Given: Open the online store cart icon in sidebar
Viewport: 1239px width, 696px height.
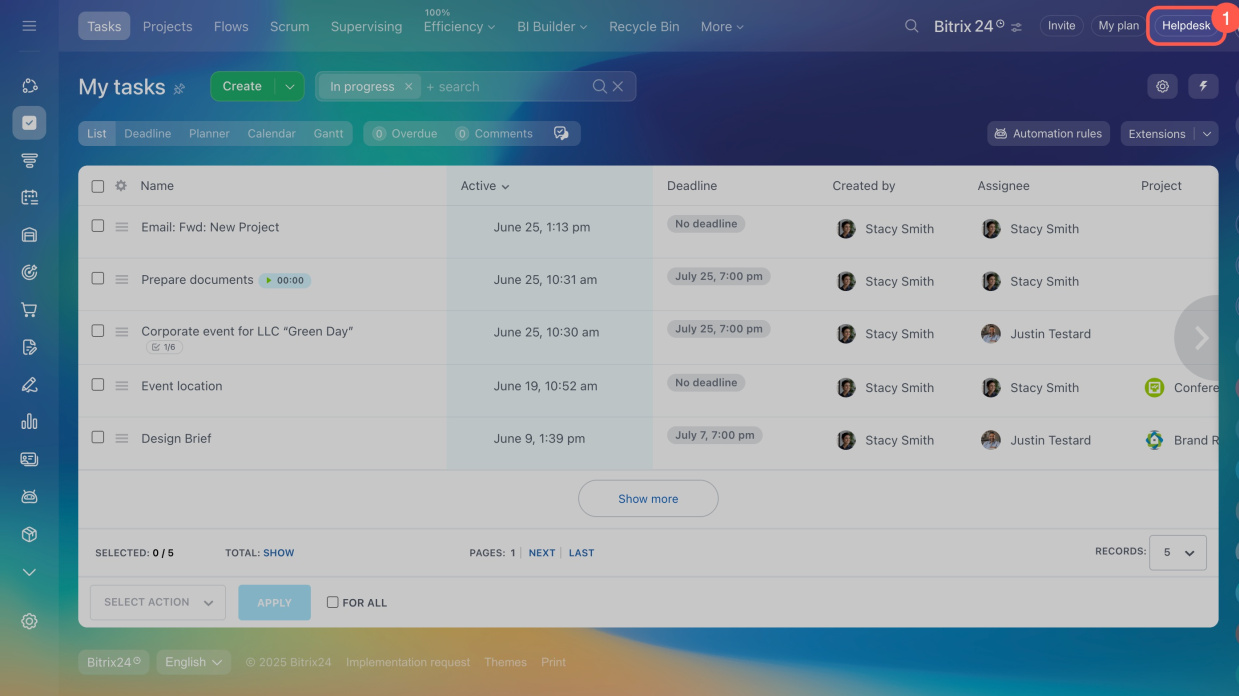Looking at the screenshot, I should 29,310.
